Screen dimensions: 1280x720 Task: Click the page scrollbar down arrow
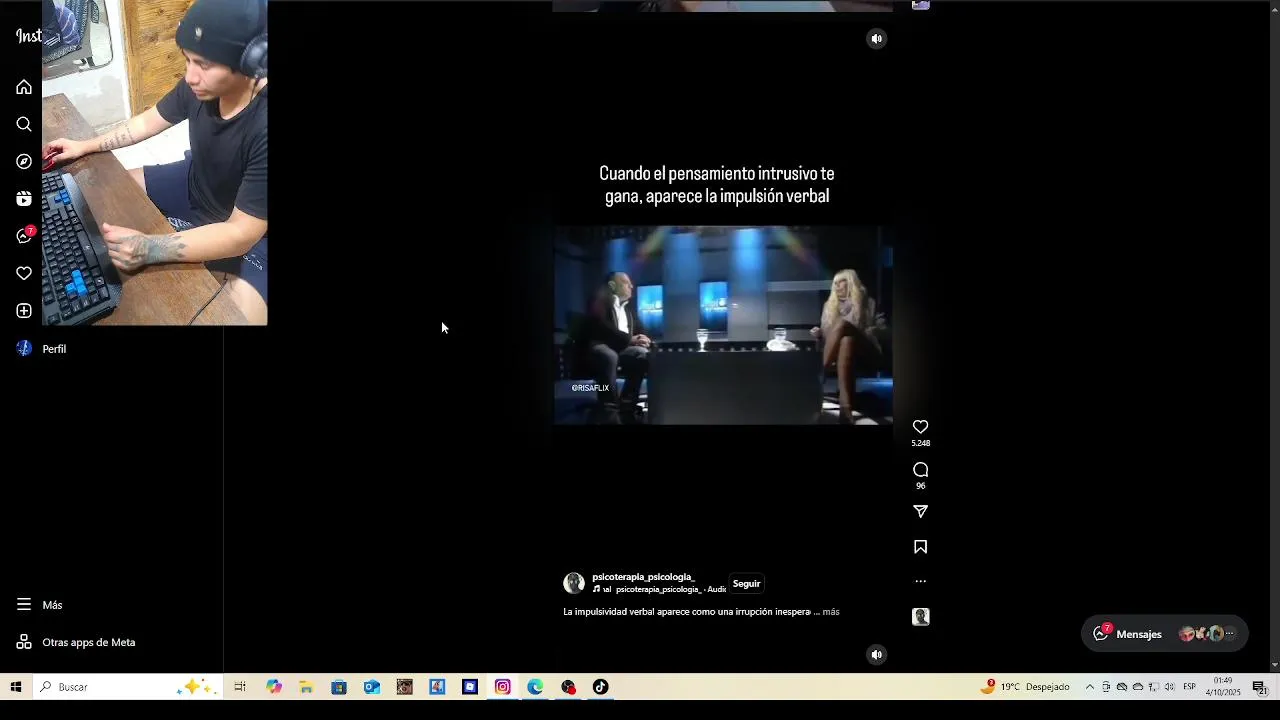(1274, 665)
